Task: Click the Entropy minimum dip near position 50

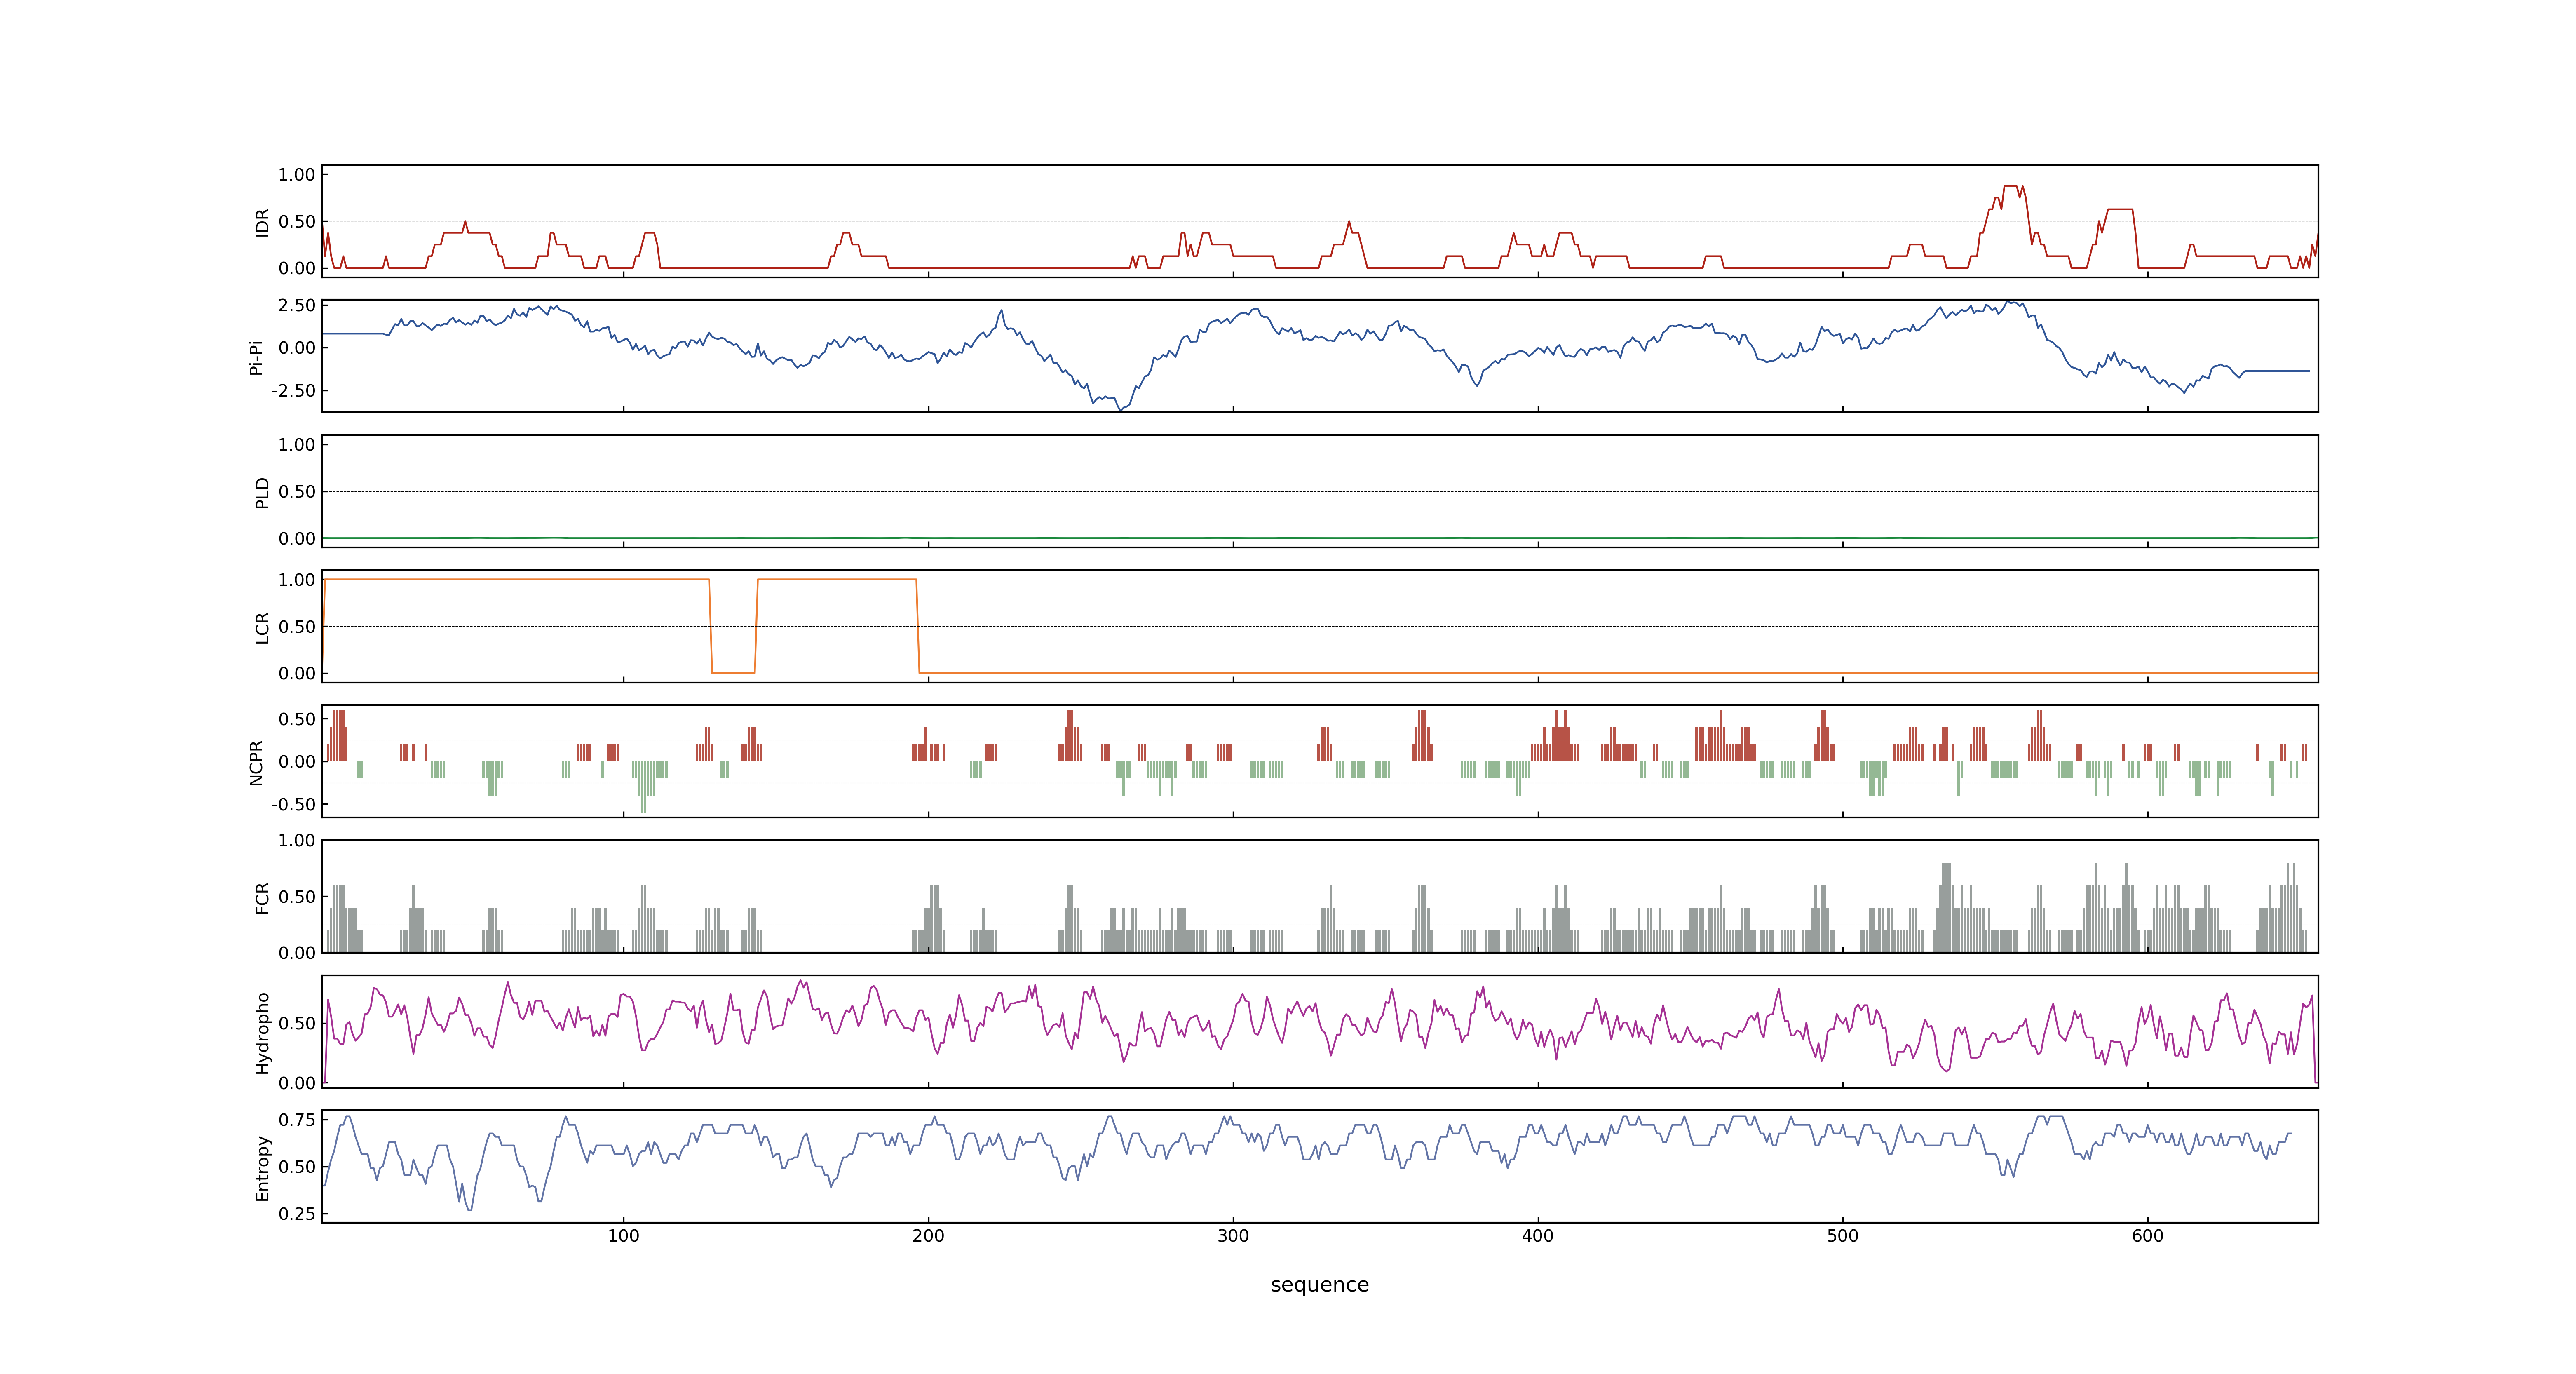Action: pos(469,1208)
